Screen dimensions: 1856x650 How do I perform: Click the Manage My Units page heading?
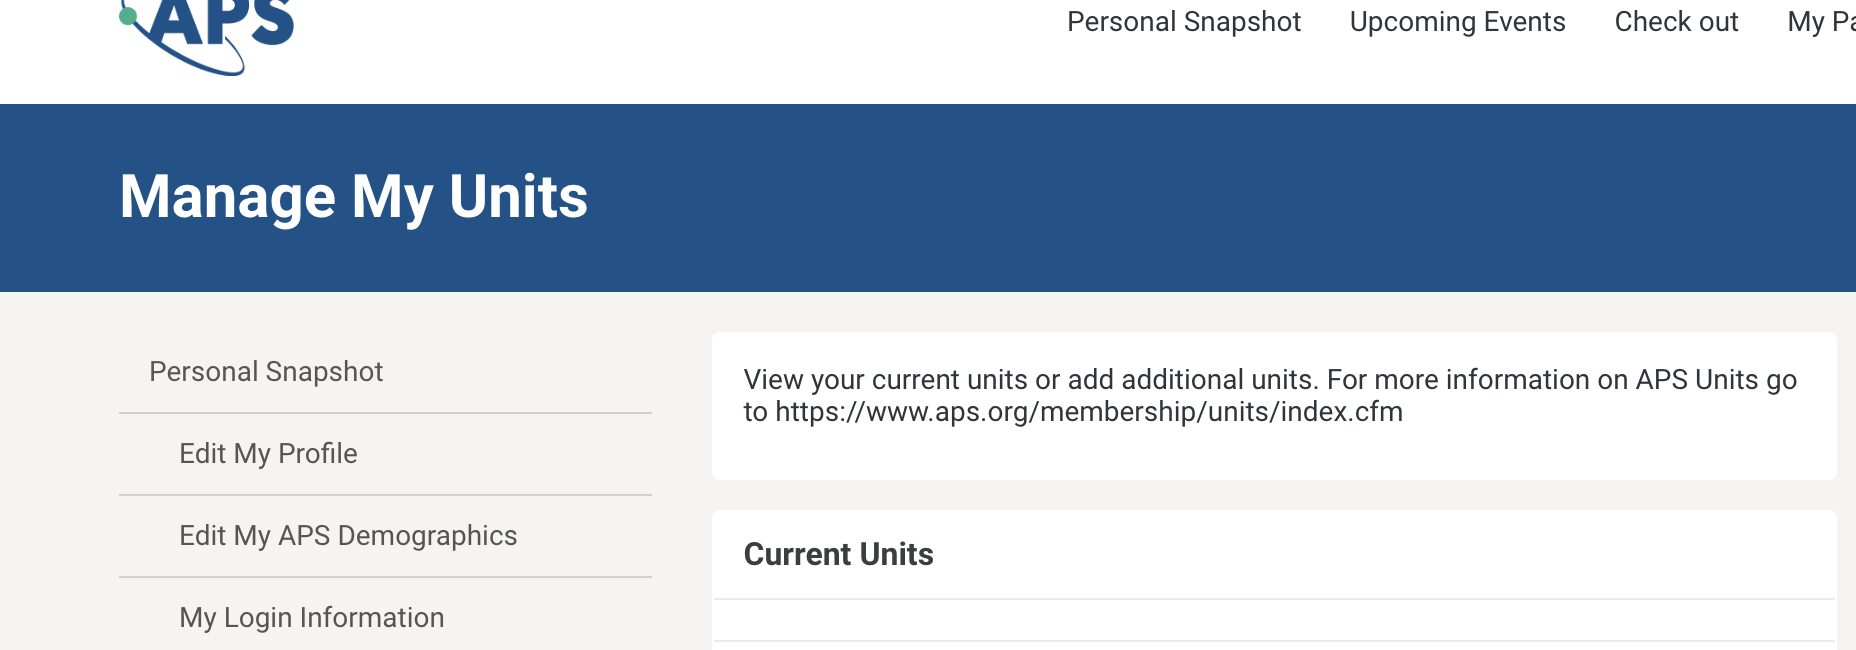tap(353, 197)
